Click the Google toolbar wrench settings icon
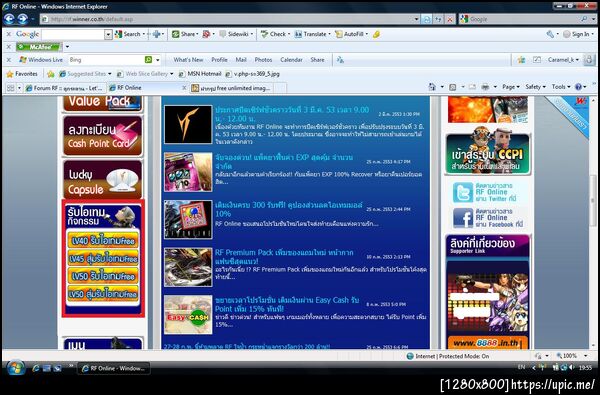This screenshot has width=600, height=395. tap(550, 34)
